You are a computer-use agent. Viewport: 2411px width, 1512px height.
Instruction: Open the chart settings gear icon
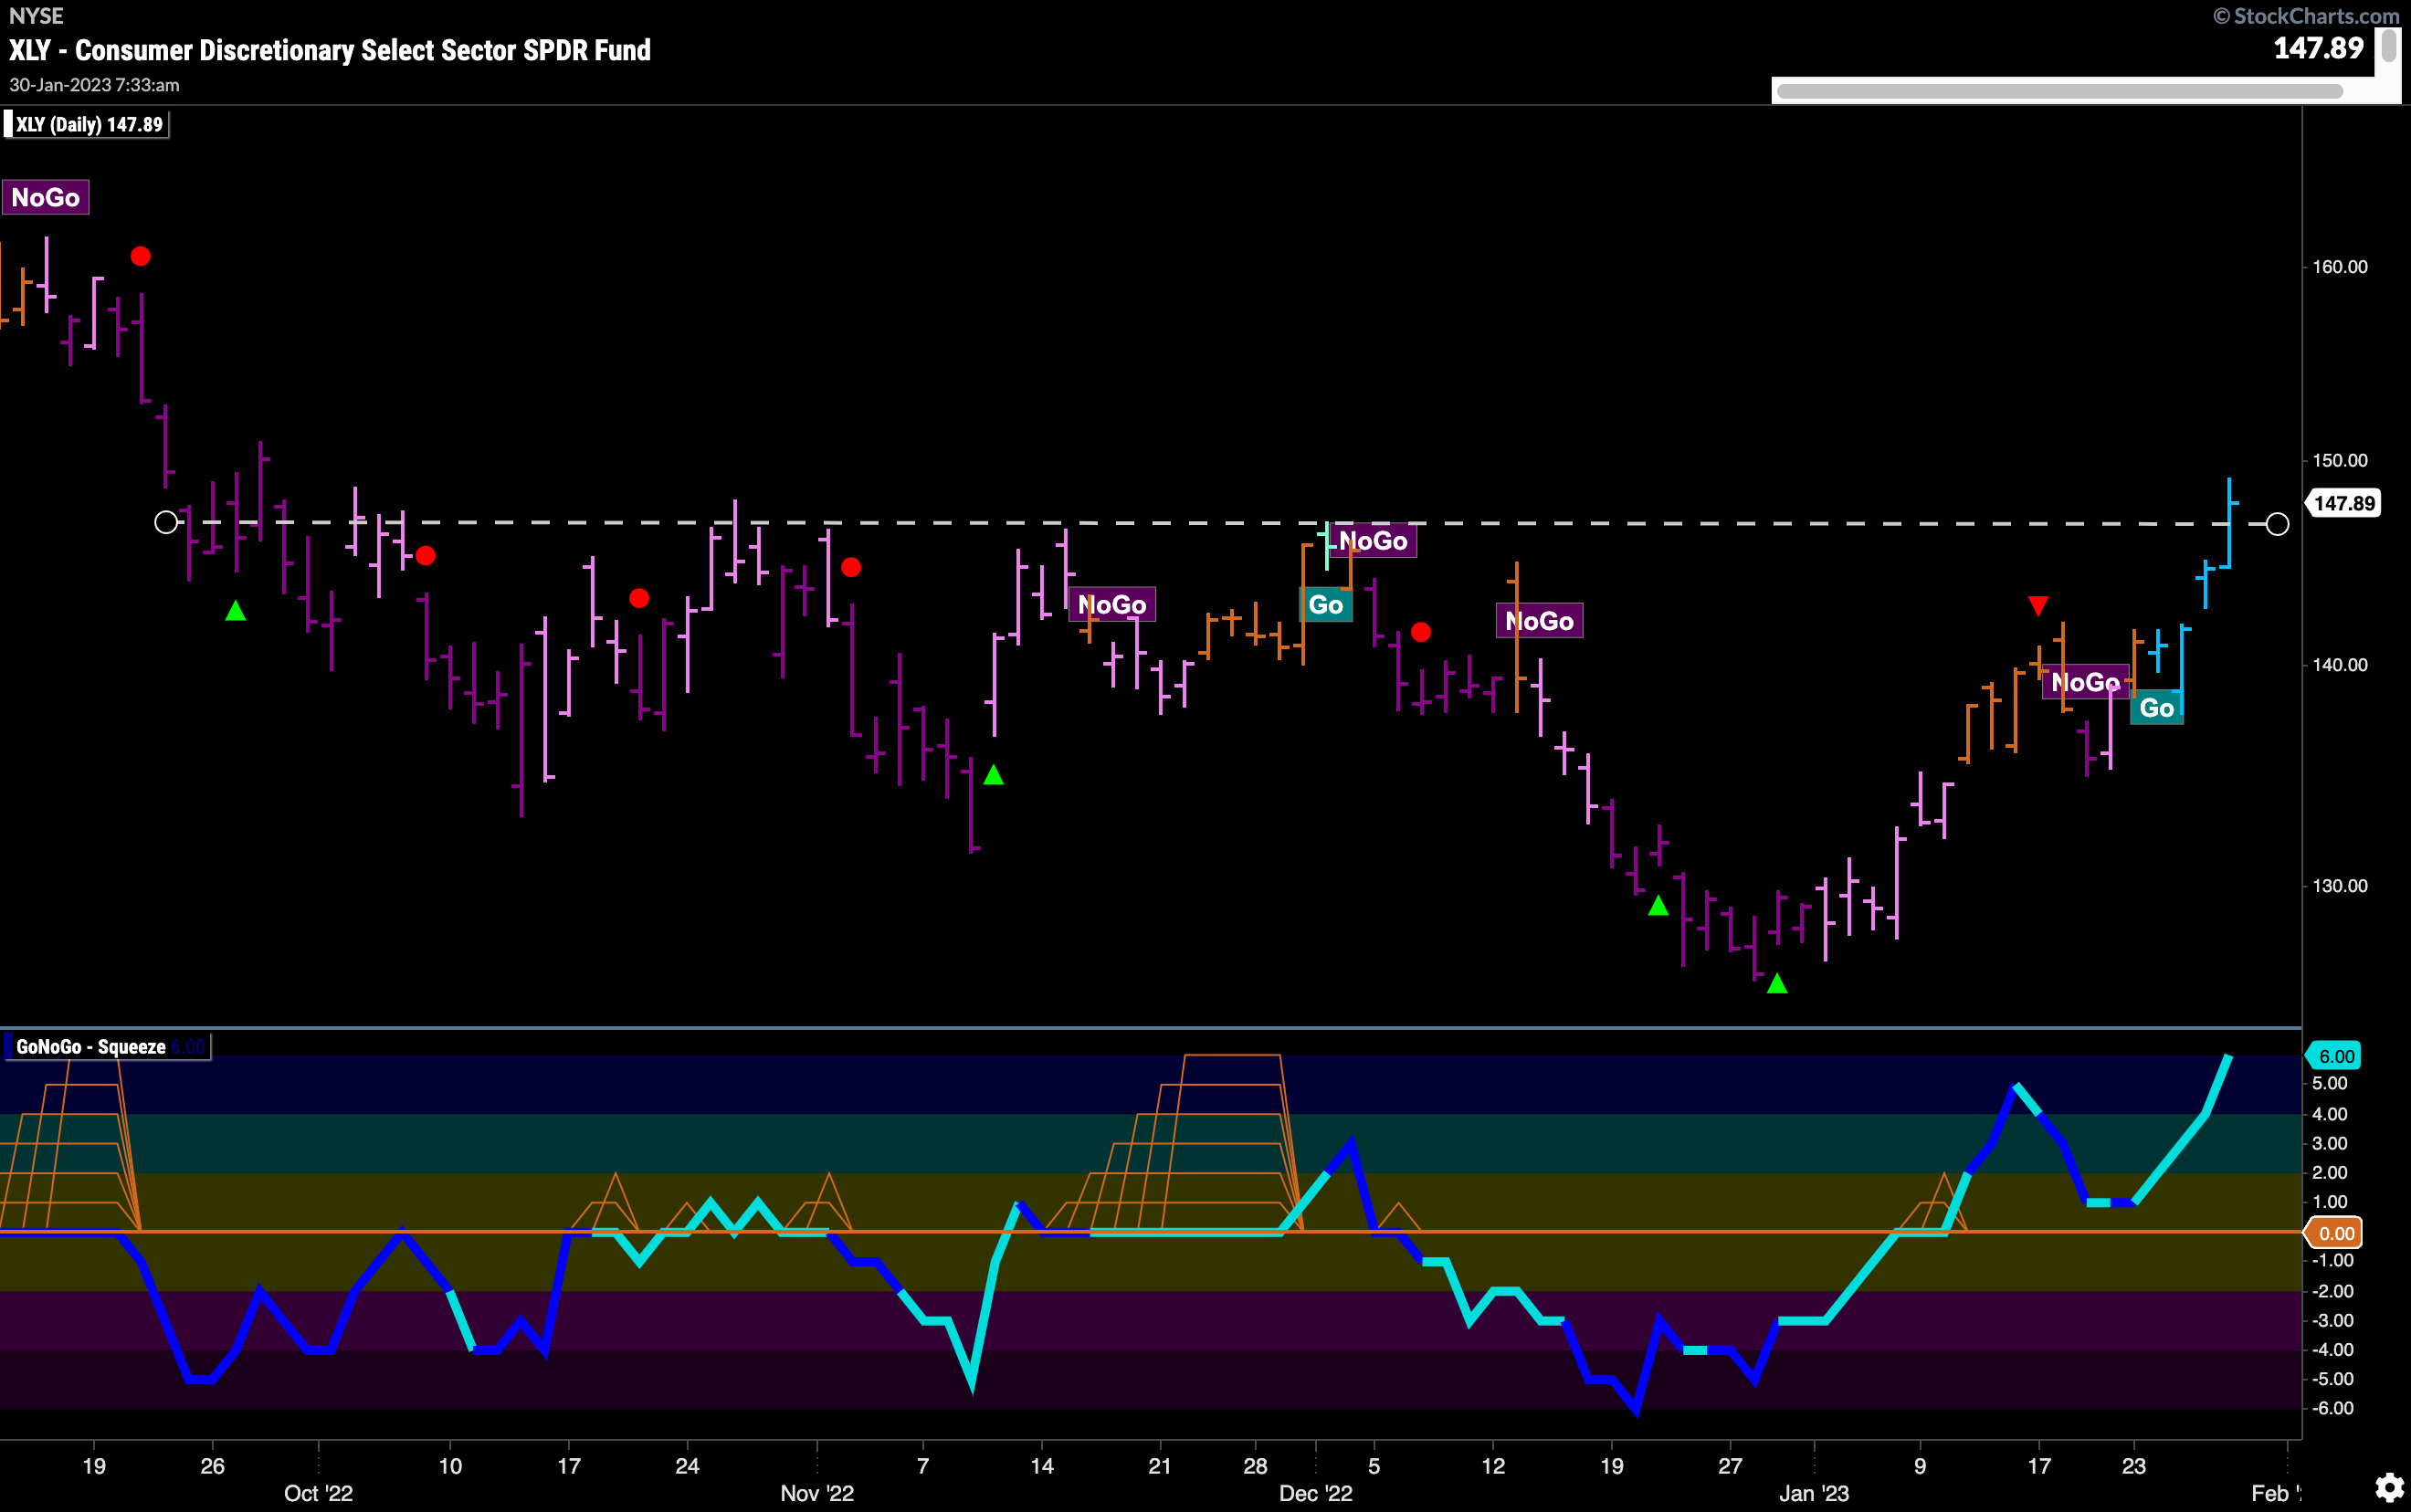pyautogui.click(x=2389, y=1487)
